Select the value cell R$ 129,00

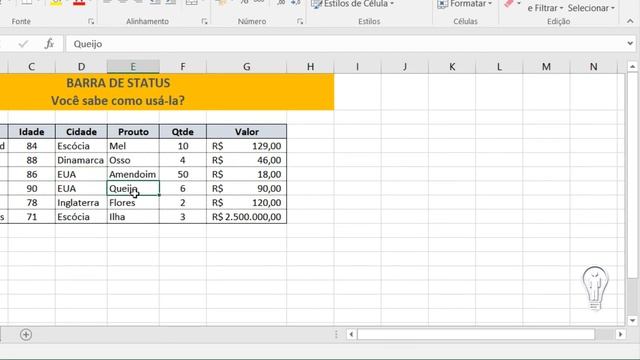click(247, 146)
